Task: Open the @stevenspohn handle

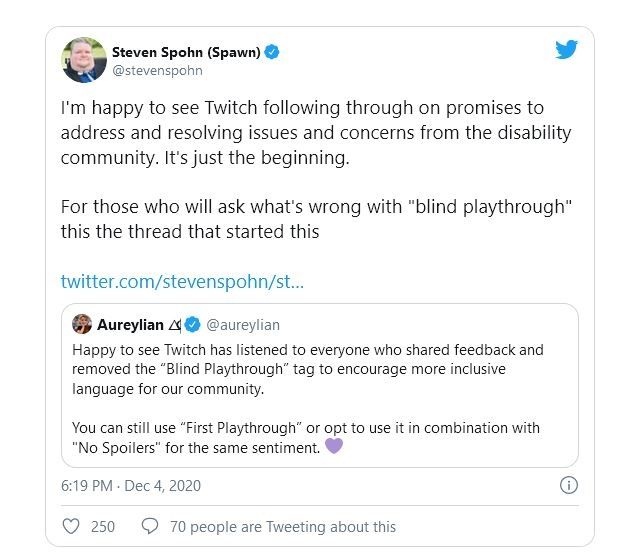Action: click(155, 71)
